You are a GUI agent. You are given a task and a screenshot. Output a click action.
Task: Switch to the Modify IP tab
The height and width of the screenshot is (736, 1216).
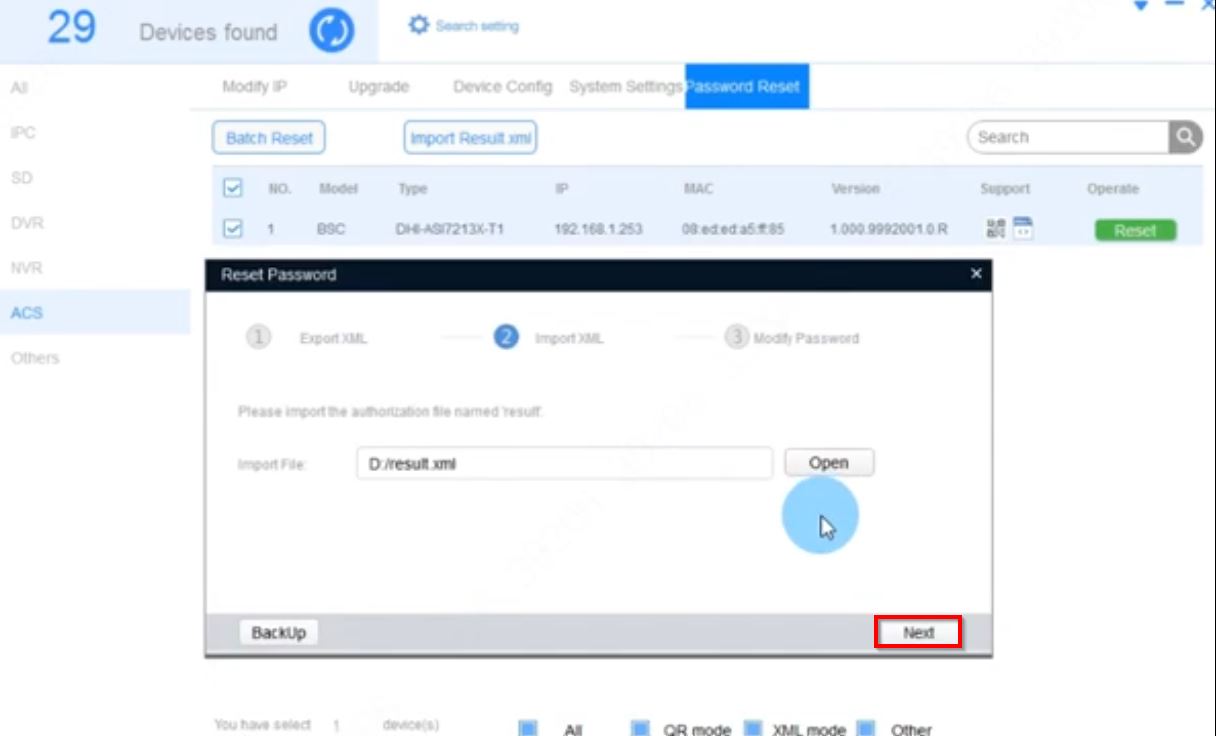(x=254, y=87)
